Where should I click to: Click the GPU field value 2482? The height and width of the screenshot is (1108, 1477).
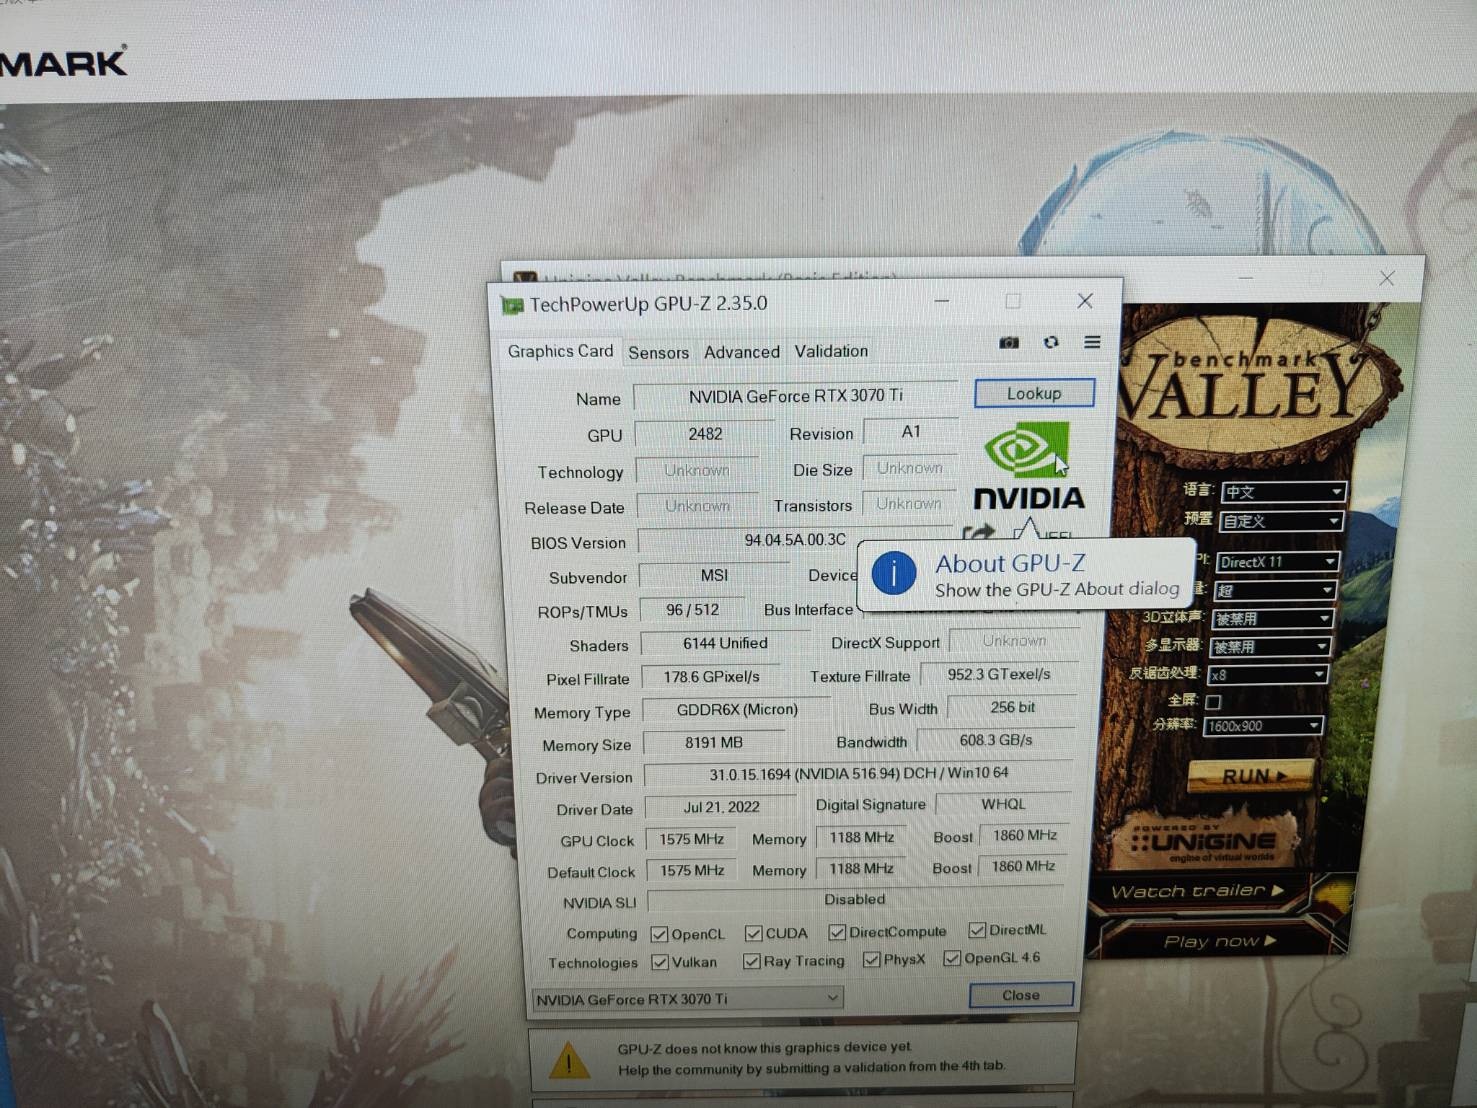tap(705, 433)
